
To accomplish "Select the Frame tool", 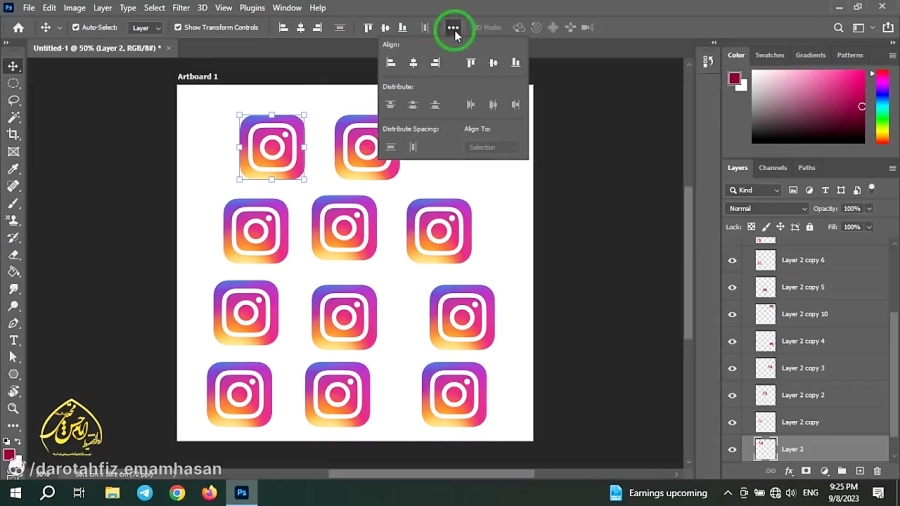I will point(13,152).
